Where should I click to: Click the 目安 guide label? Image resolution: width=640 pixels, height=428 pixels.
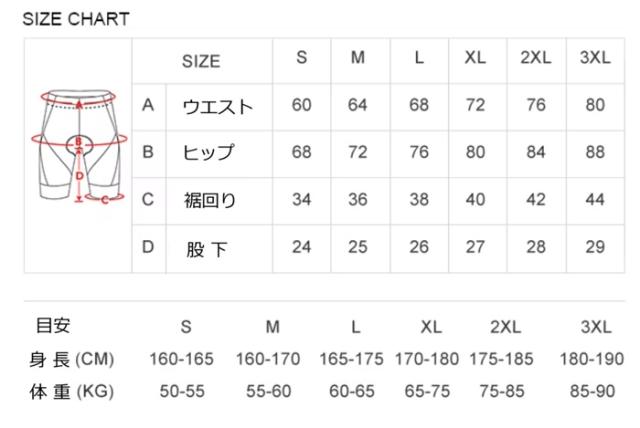pos(53,326)
